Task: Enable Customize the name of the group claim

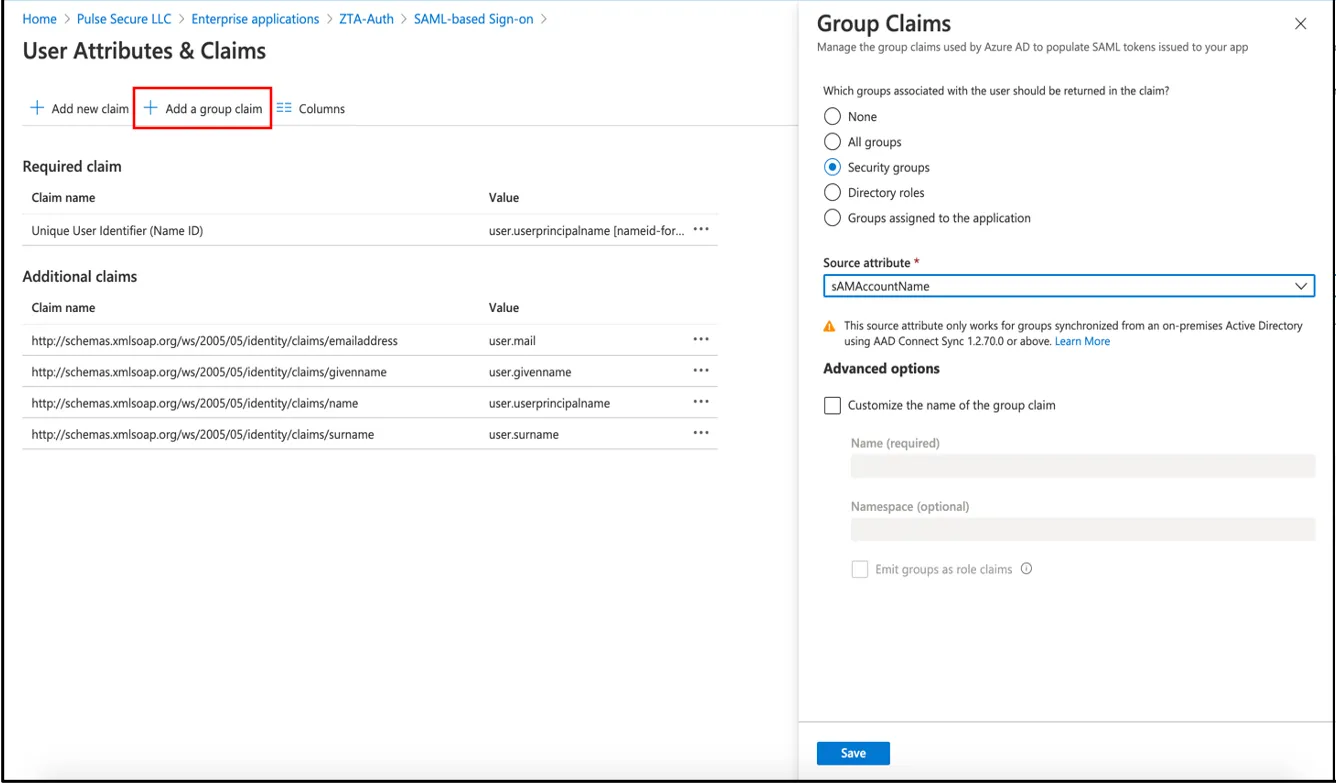Action: tap(832, 405)
